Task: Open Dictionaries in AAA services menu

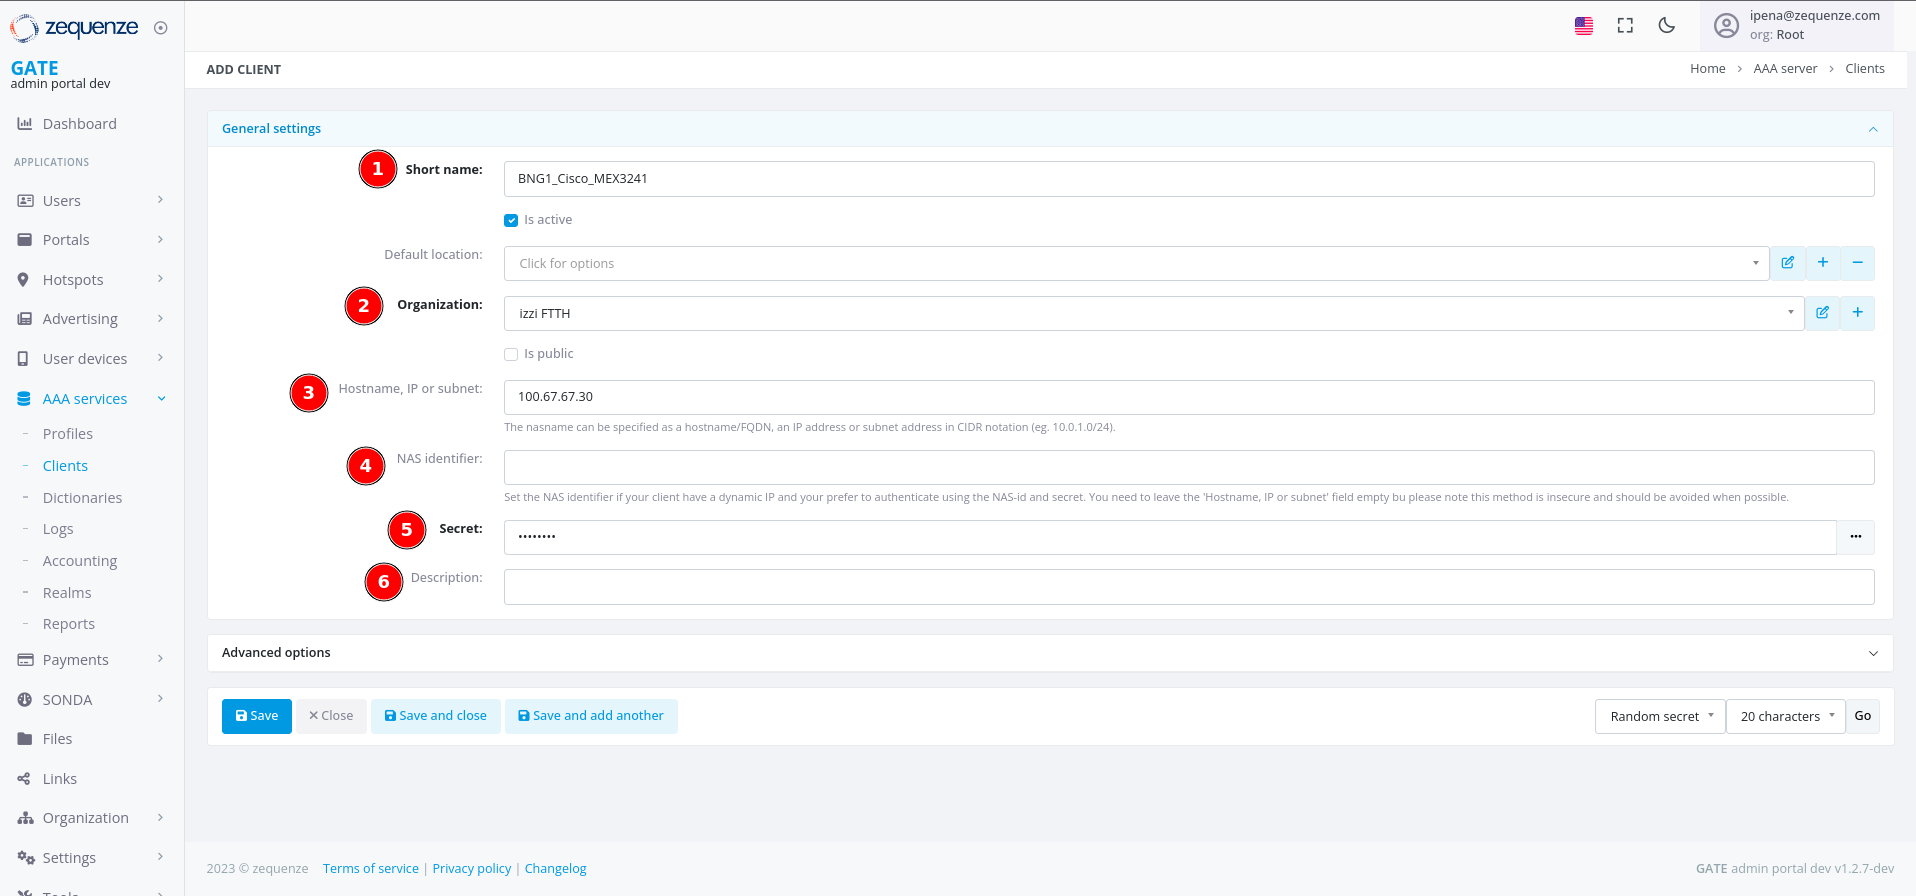Action: click(x=82, y=498)
